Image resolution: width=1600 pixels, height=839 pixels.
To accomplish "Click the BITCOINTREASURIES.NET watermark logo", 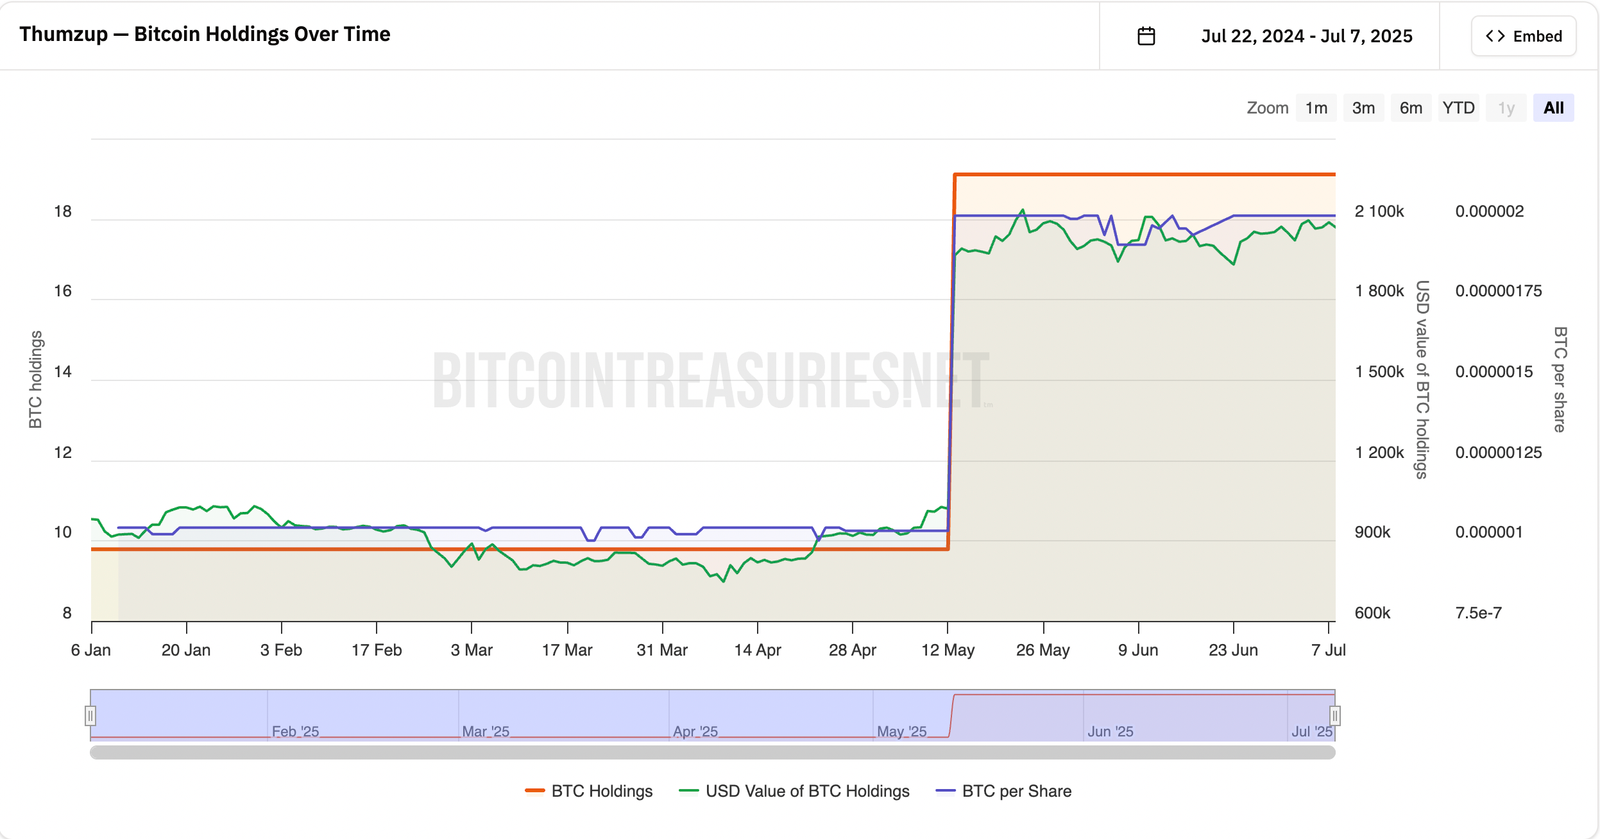I will point(712,380).
